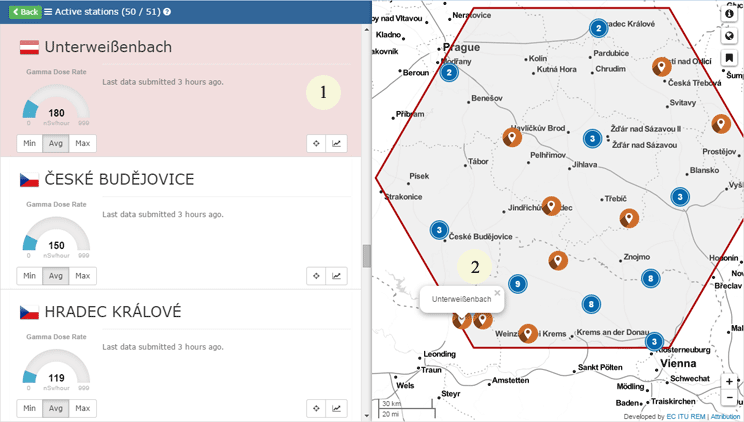Zoom out on the map with minus button
The image size is (744, 422).
[729, 397]
